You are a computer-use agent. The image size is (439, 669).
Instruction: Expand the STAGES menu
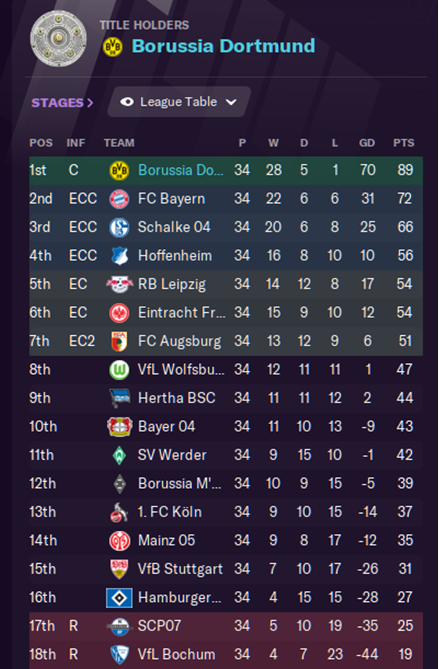coord(62,103)
